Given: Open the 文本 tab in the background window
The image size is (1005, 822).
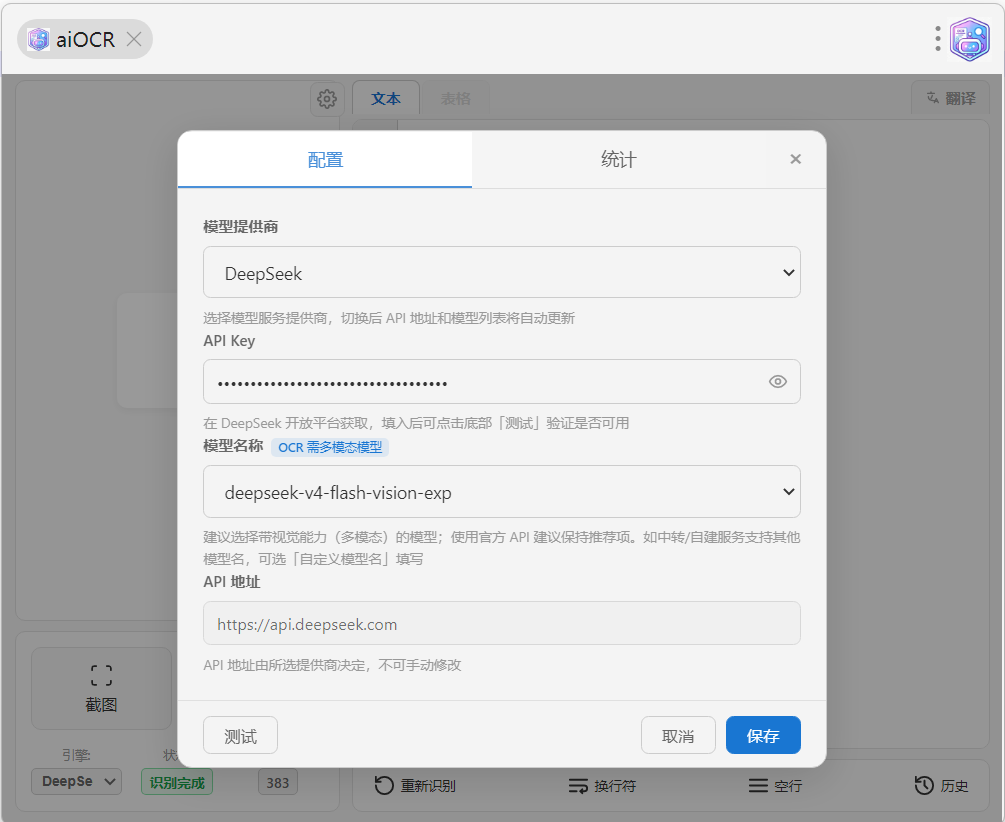Looking at the screenshot, I should pos(386,98).
